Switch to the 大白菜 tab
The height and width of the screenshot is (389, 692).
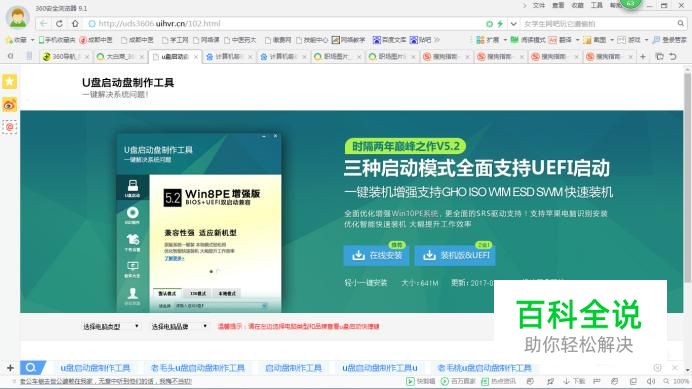[x=119, y=57]
